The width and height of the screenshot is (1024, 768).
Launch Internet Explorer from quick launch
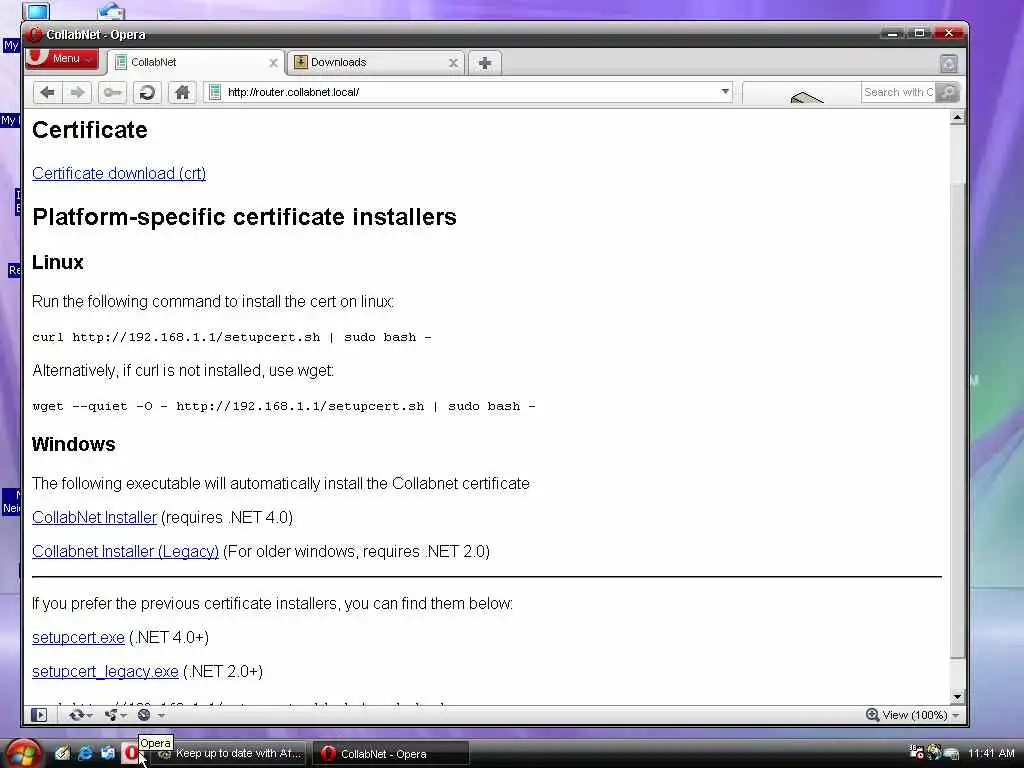85,753
